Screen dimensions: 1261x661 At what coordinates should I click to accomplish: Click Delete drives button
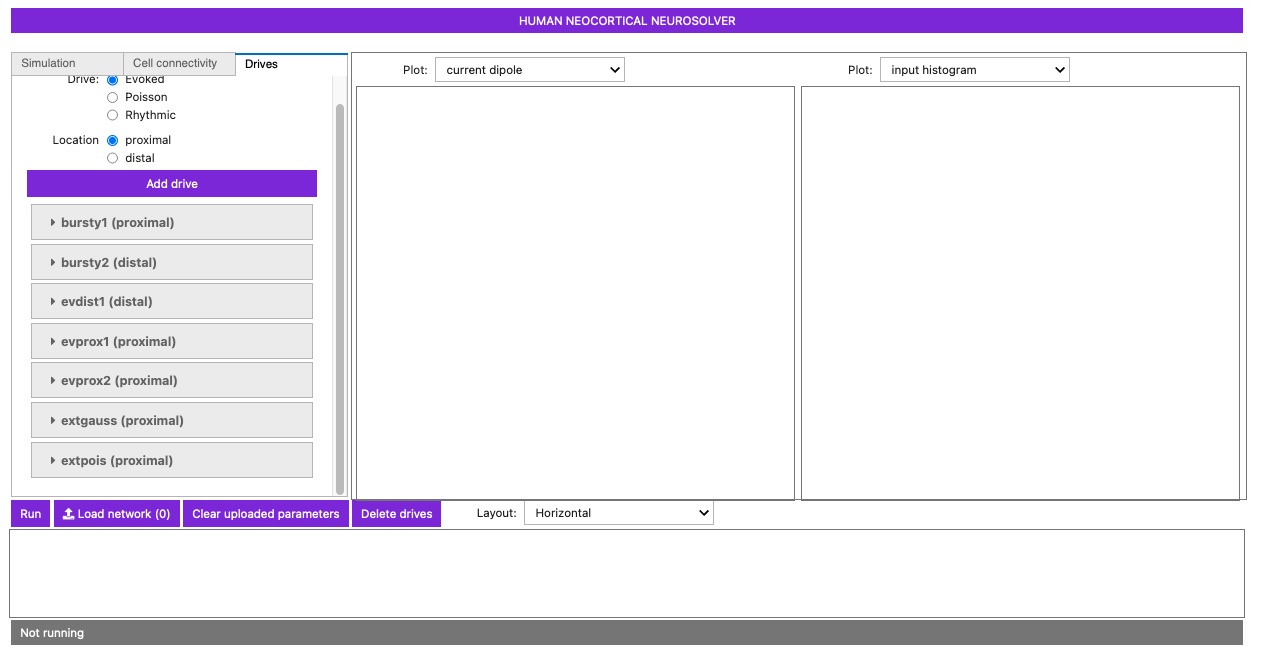pos(397,514)
